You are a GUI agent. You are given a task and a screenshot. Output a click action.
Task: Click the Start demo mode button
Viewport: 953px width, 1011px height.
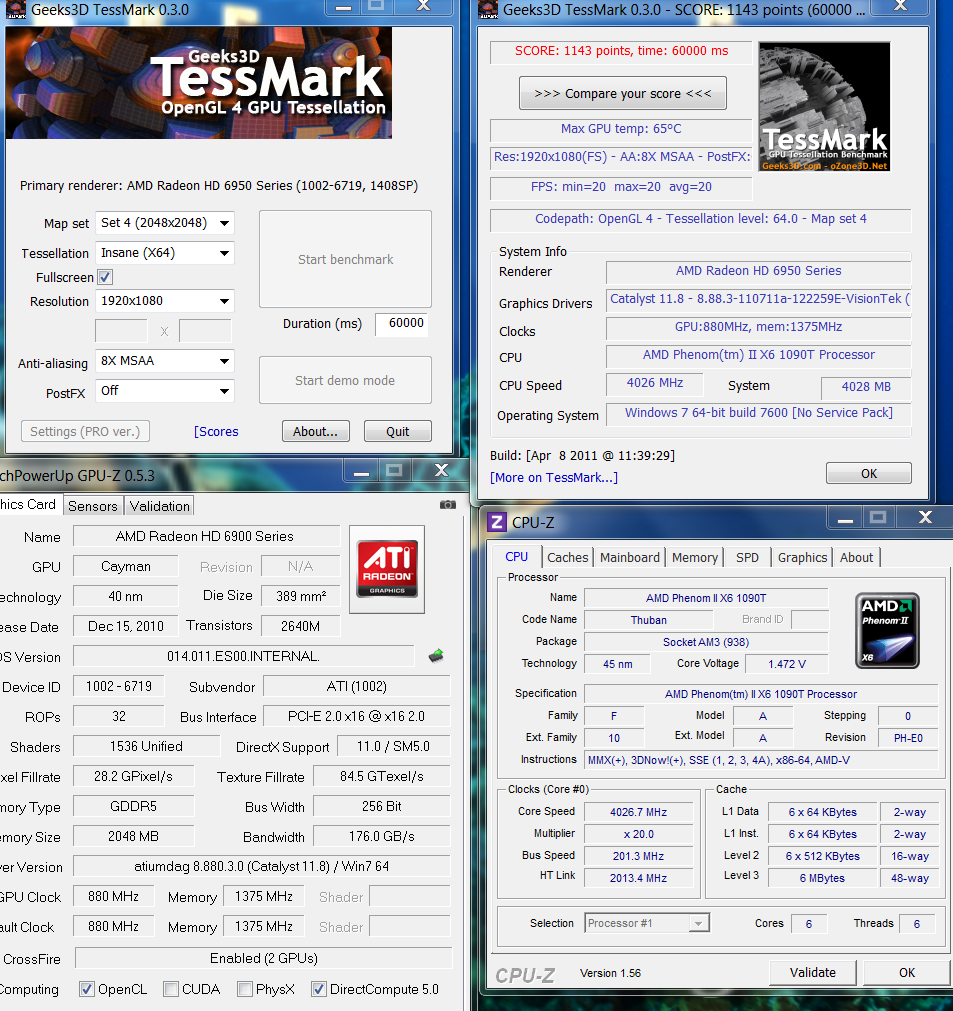click(346, 380)
